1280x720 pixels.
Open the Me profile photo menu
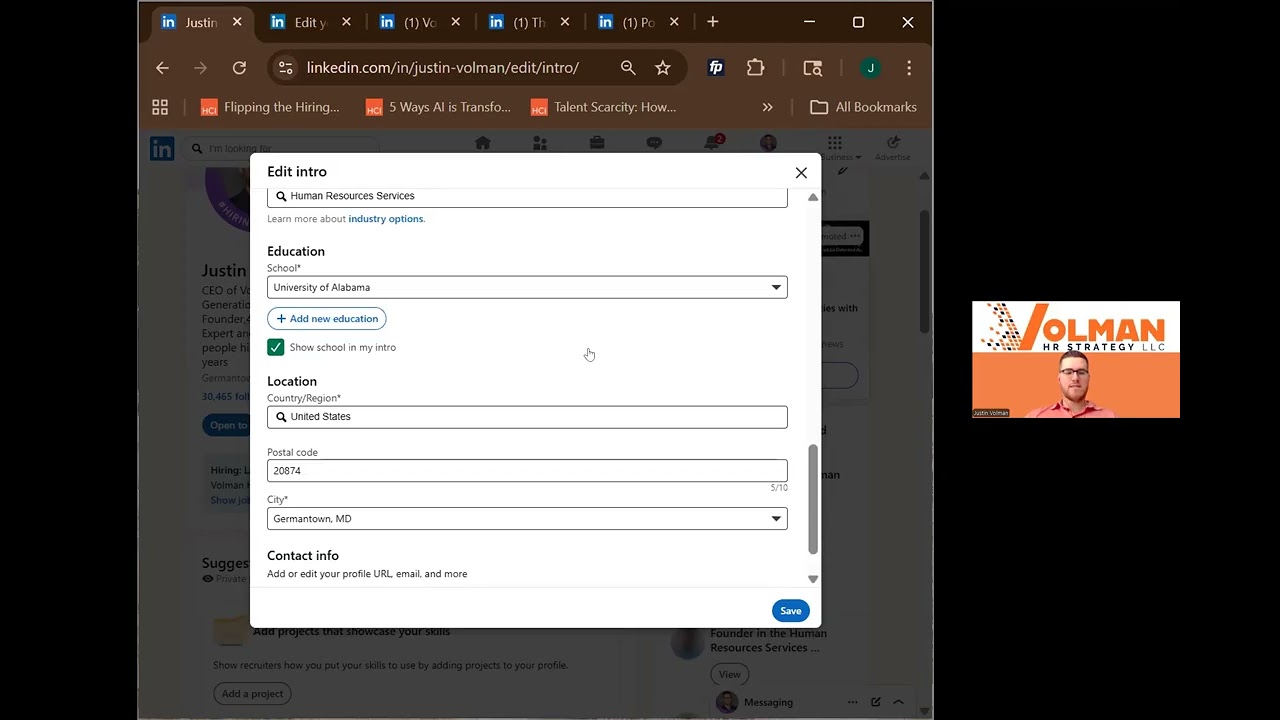[x=768, y=143]
